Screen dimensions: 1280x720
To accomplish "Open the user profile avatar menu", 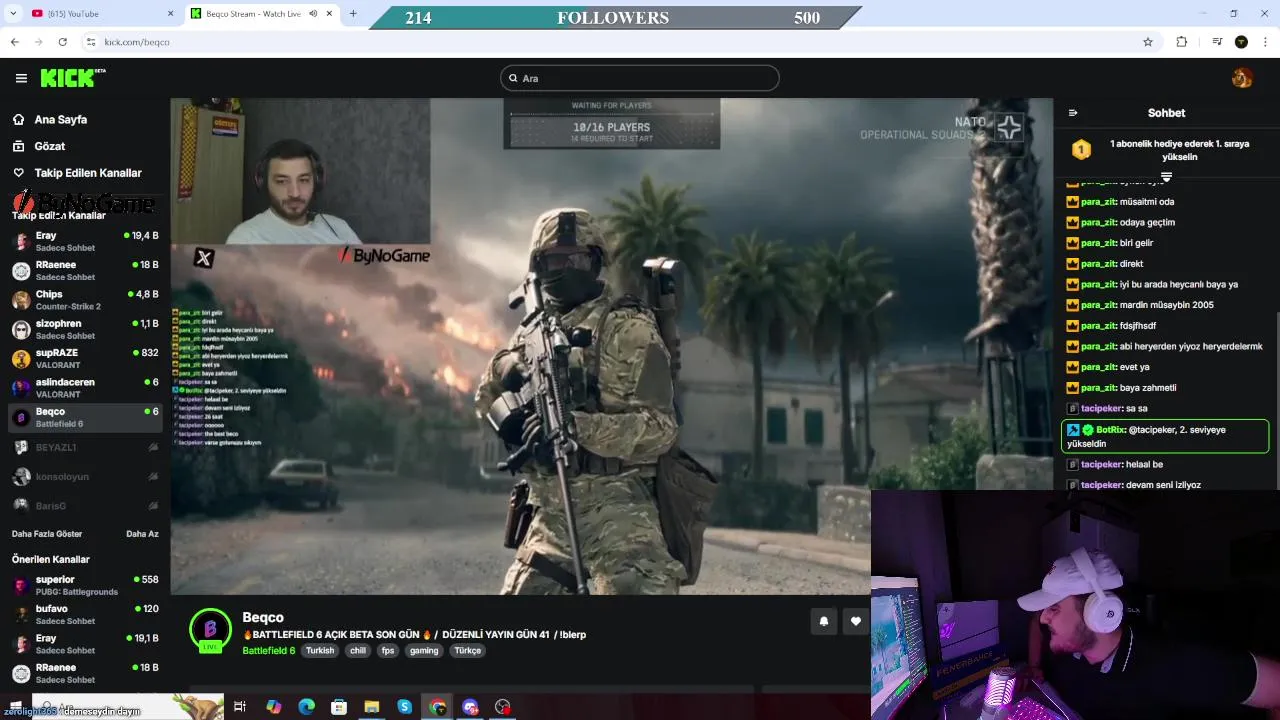I will point(1242,78).
